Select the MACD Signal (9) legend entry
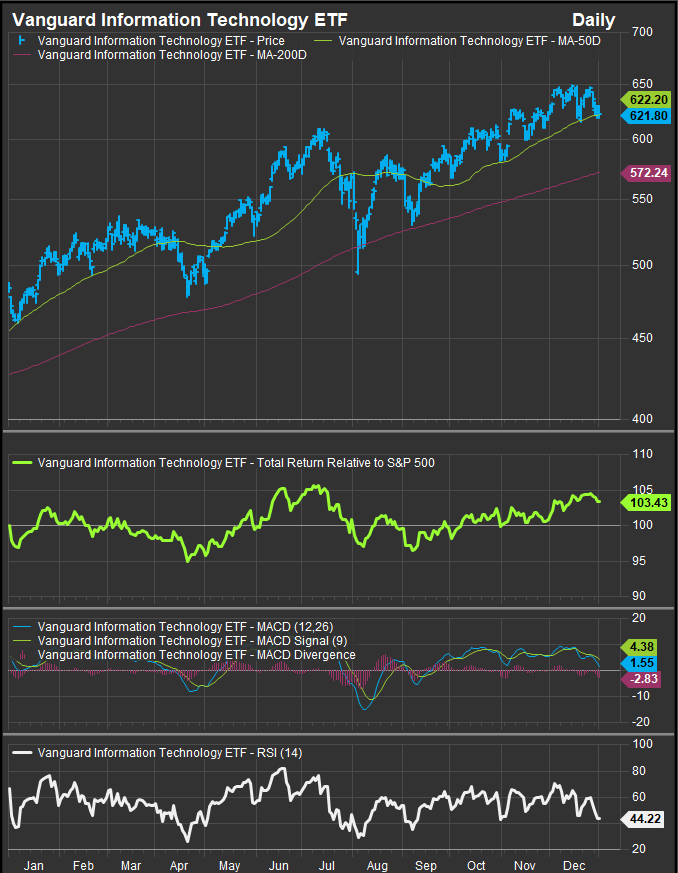 [193, 641]
